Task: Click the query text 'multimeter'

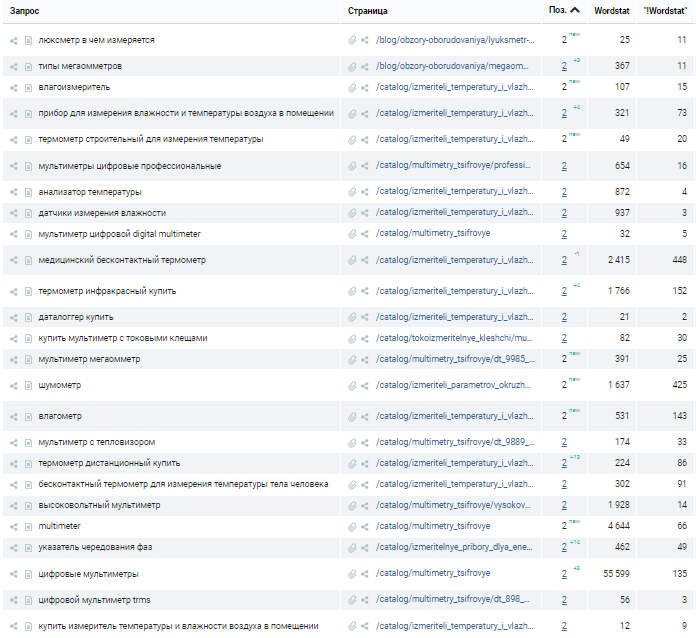Action: coord(59,526)
